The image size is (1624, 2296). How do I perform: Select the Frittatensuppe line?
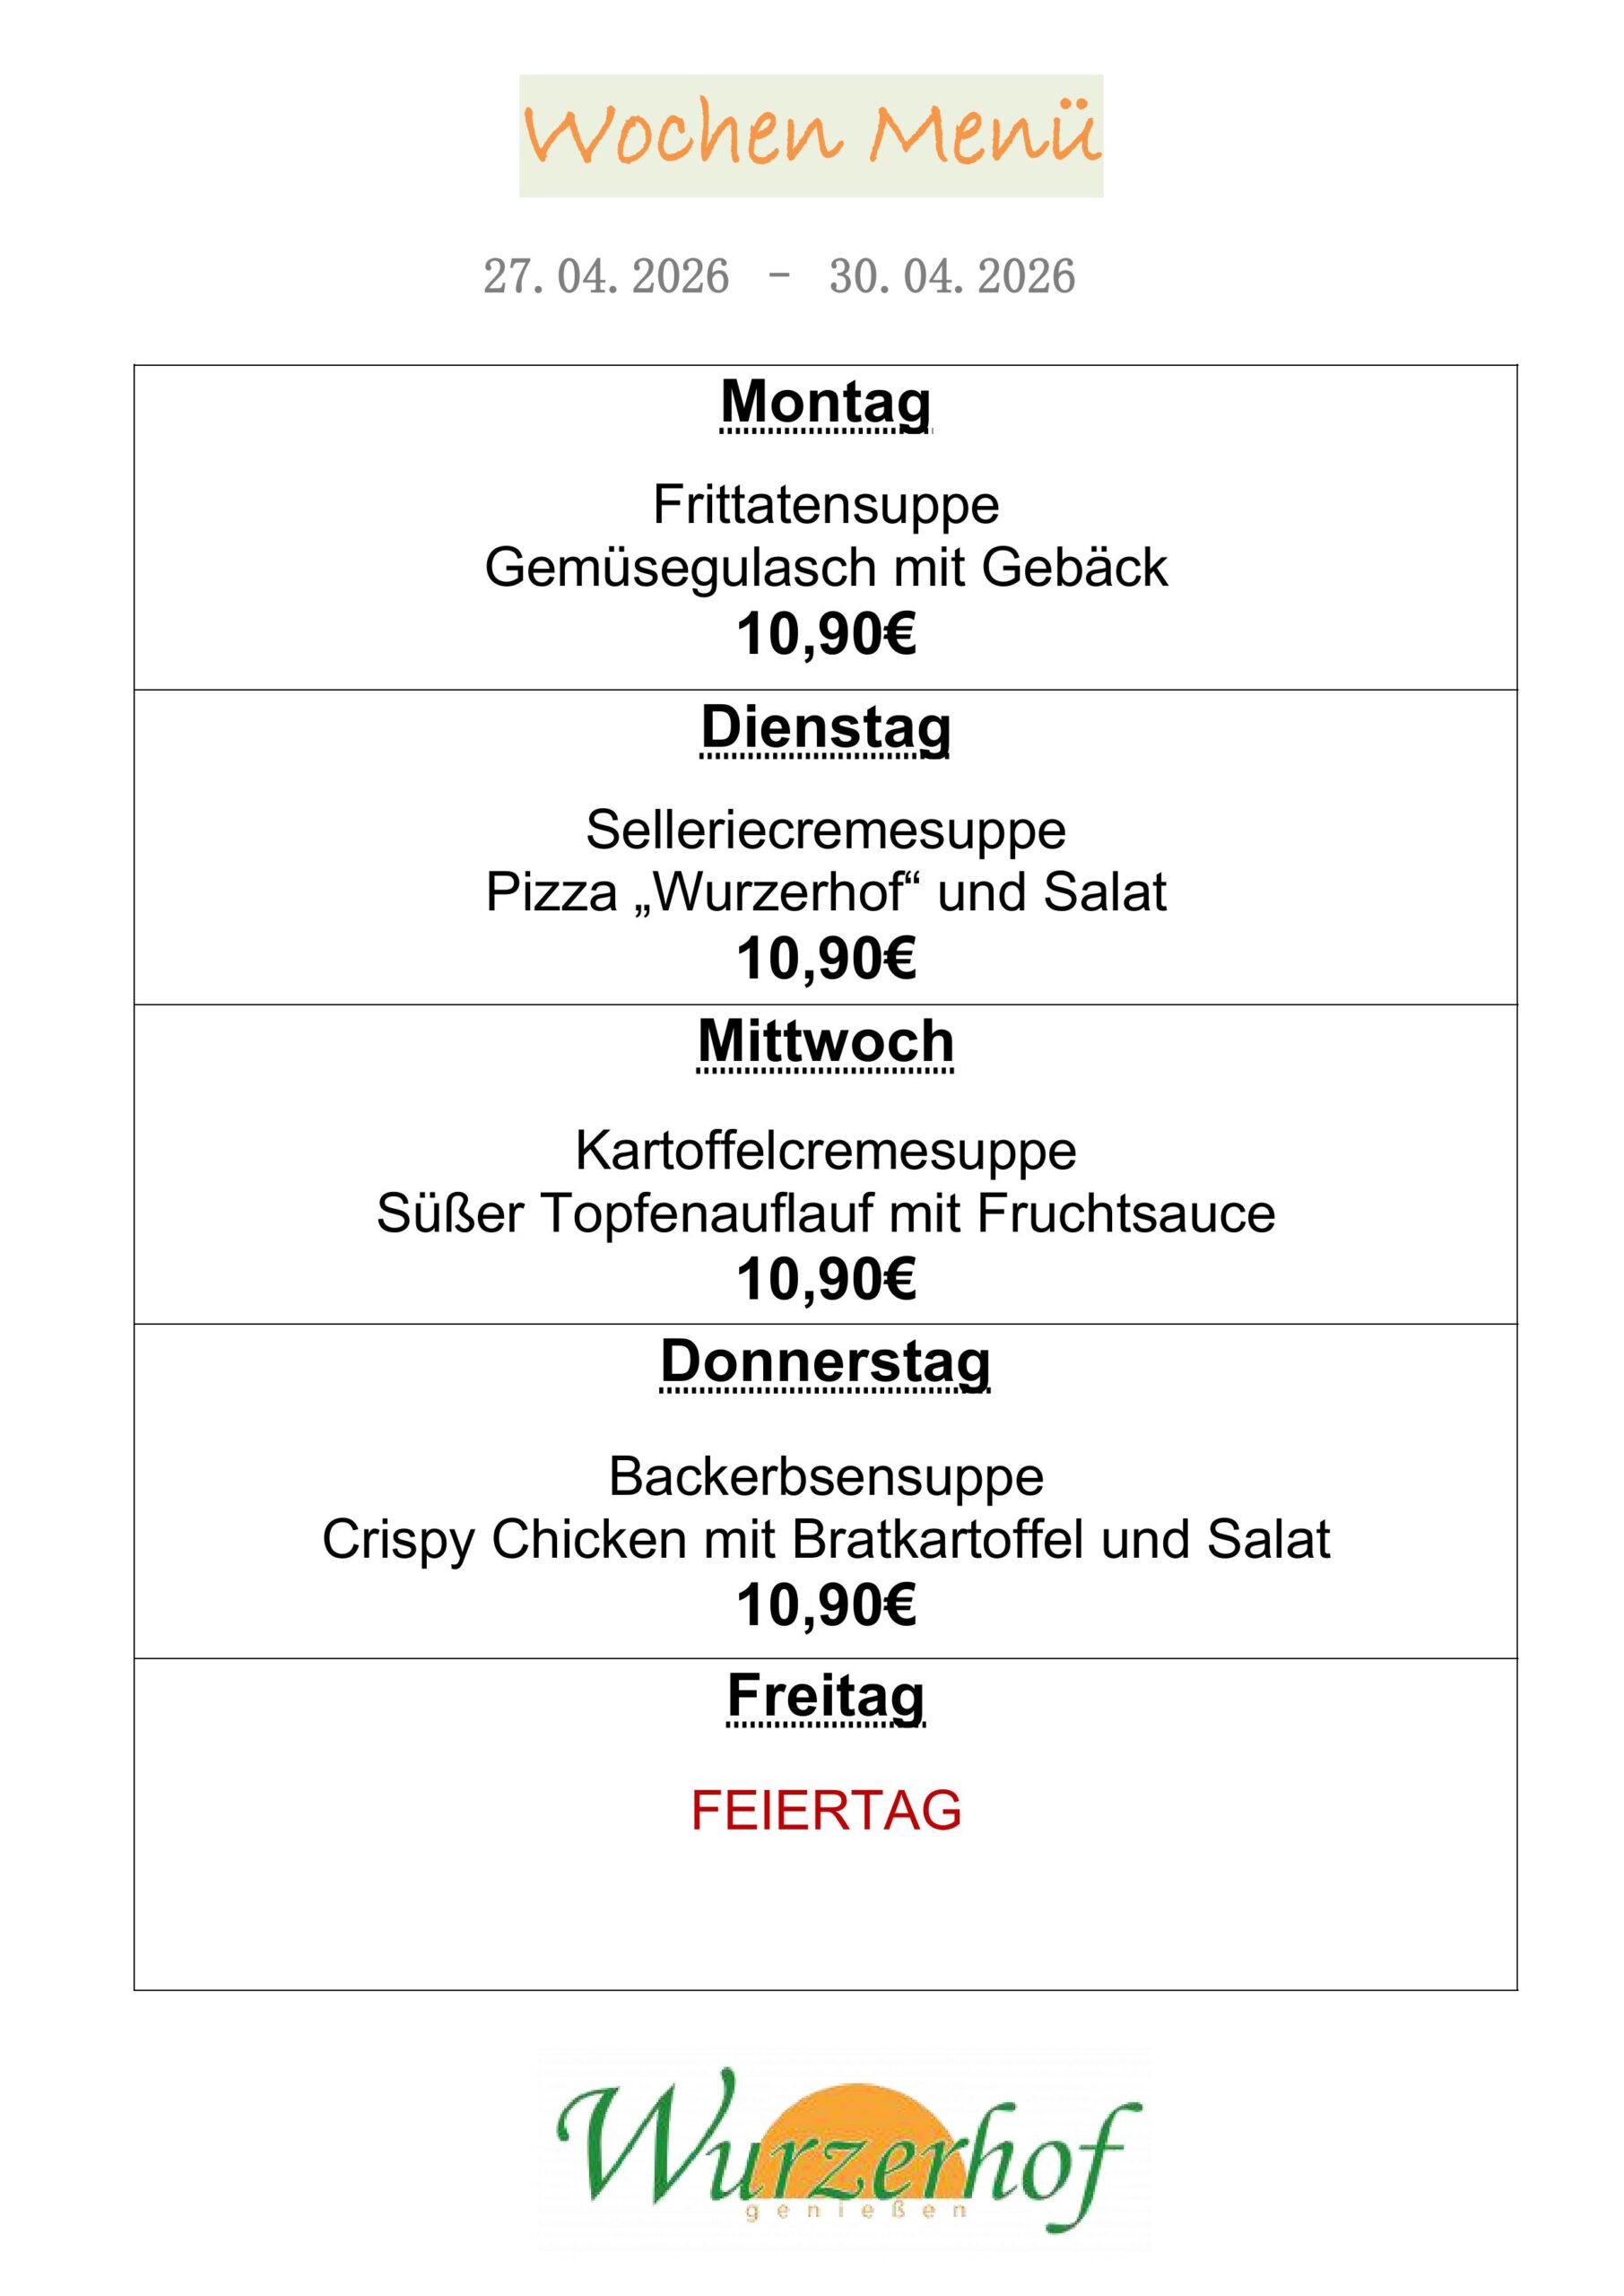(826, 504)
